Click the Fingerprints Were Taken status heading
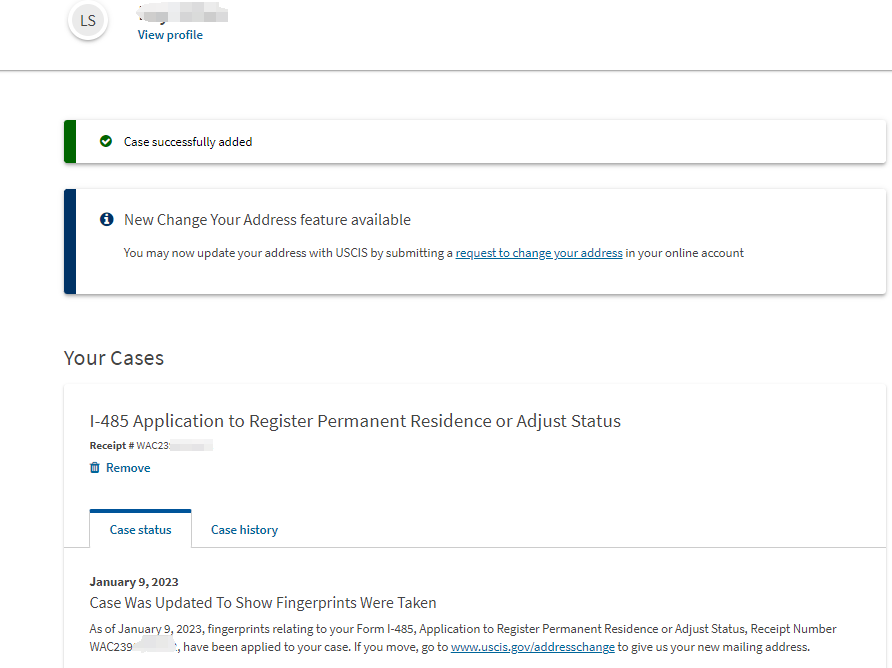The width and height of the screenshot is (892, 668). 263,603
